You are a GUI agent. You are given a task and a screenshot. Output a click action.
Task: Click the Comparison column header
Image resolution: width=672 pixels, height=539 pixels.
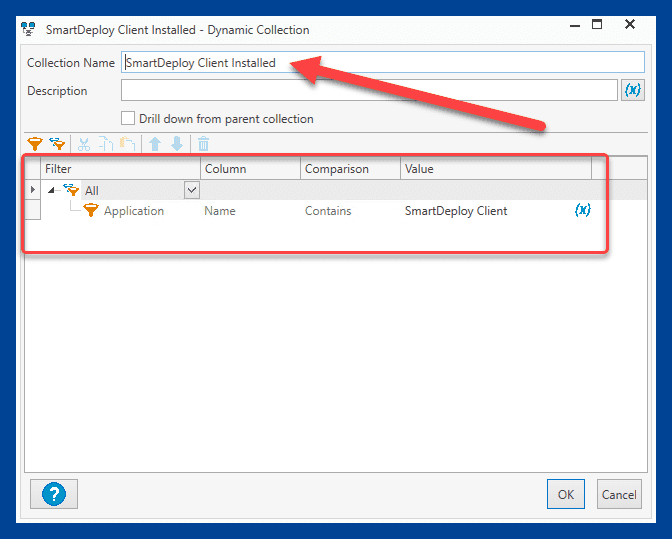tap(350, 169)
